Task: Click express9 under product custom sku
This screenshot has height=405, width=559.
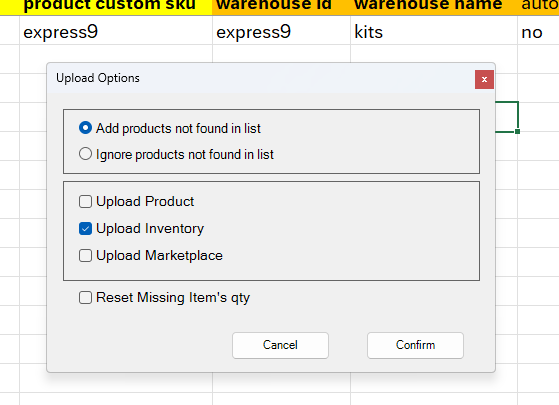Action: tap(116, 31)
